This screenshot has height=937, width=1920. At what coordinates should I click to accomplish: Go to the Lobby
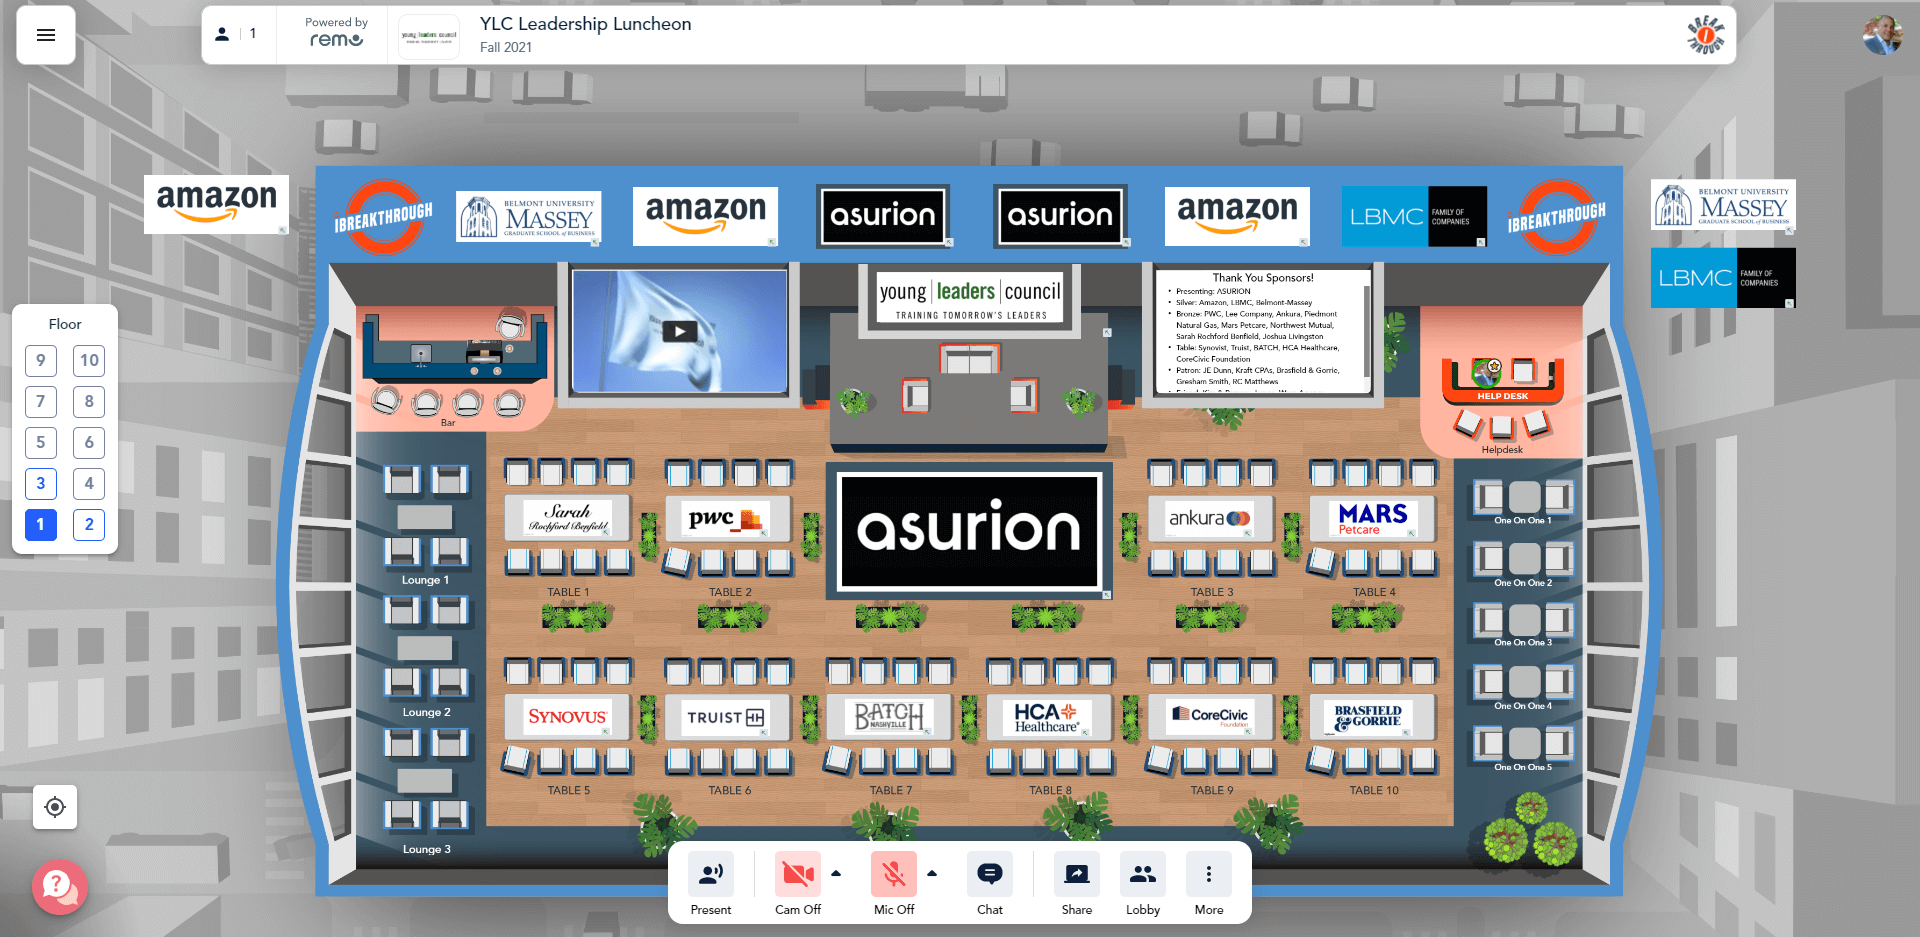tap(1143, 874)
